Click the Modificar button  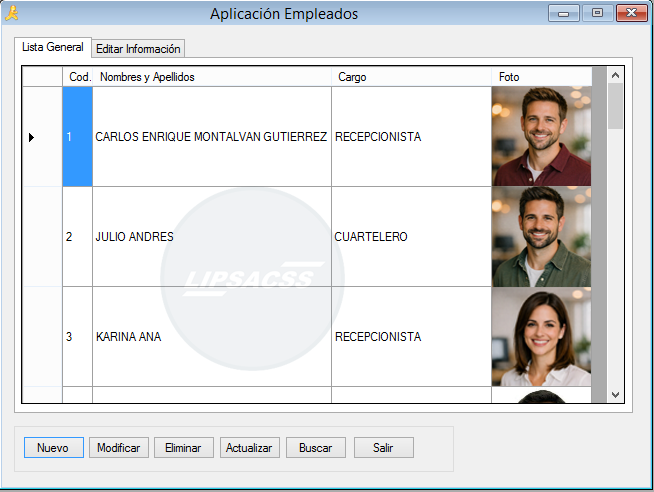118,447
